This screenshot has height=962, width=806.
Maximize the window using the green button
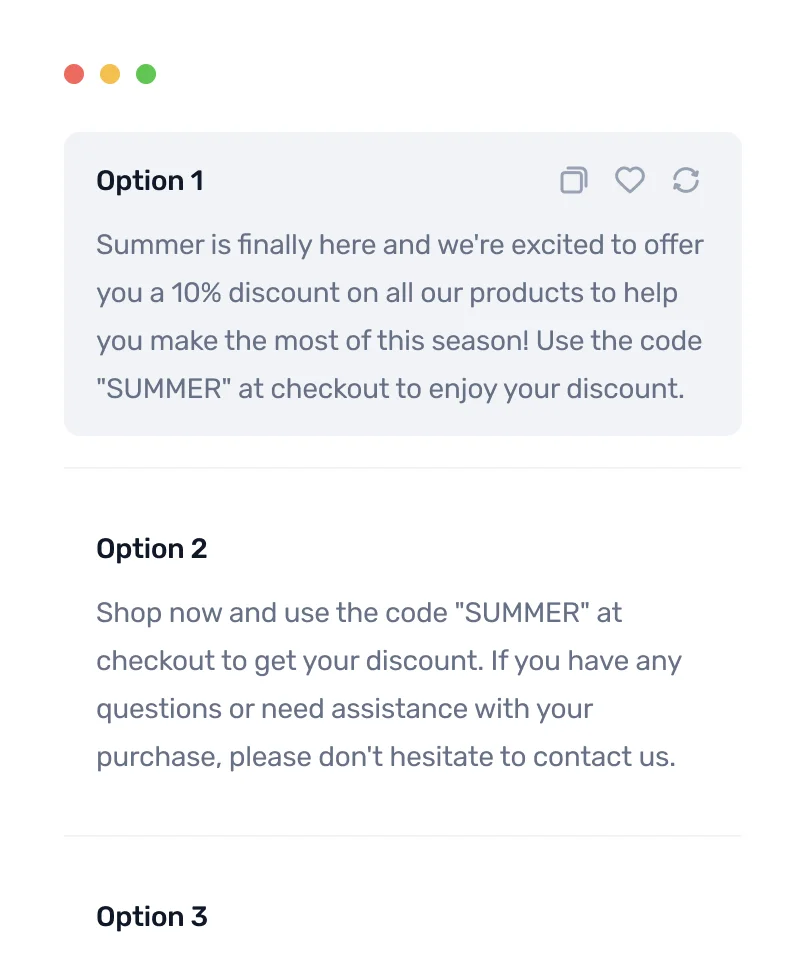click(x=146, y=74)
